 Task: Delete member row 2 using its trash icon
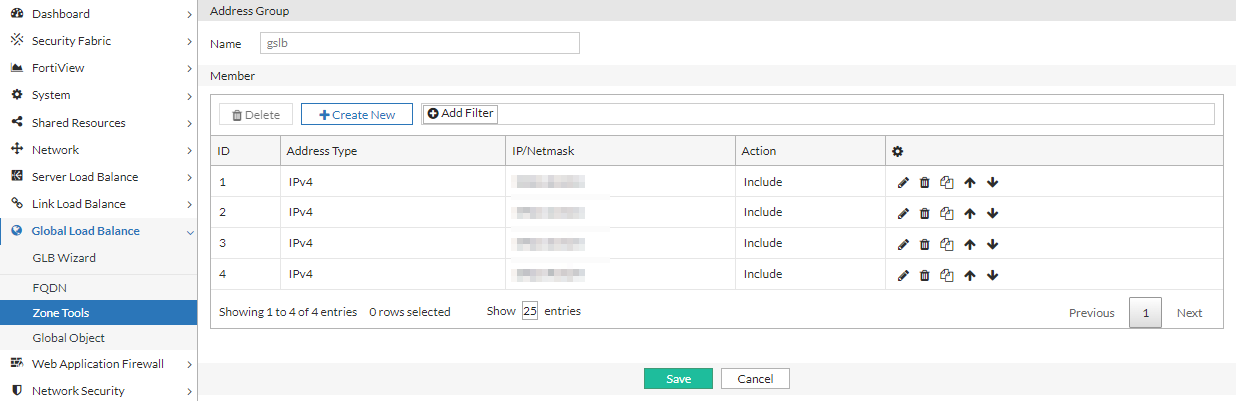pos(925,213)
